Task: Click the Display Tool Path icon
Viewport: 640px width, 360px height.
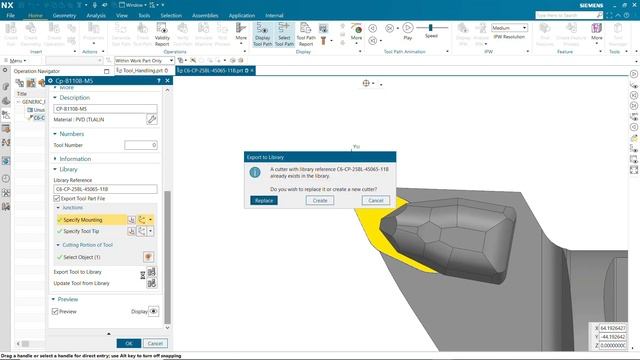Action: tap(262, 34)
